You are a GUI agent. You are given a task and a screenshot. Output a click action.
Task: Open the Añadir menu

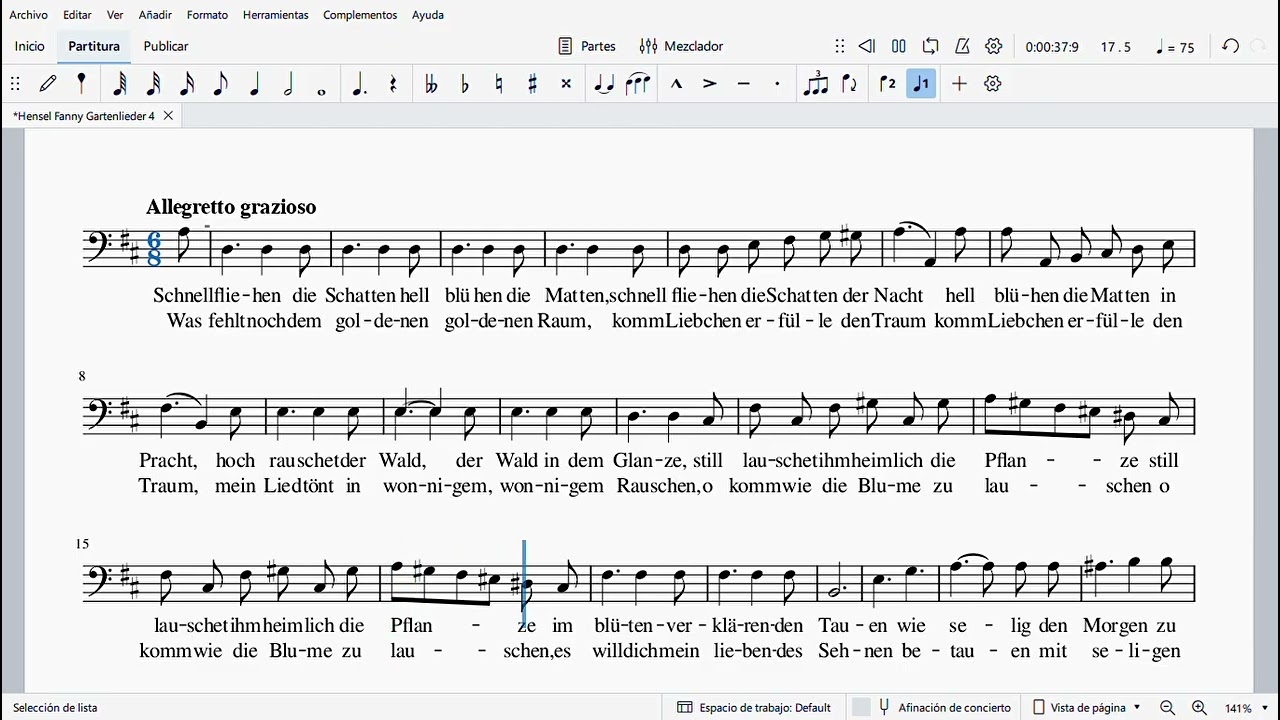[155, 15]
